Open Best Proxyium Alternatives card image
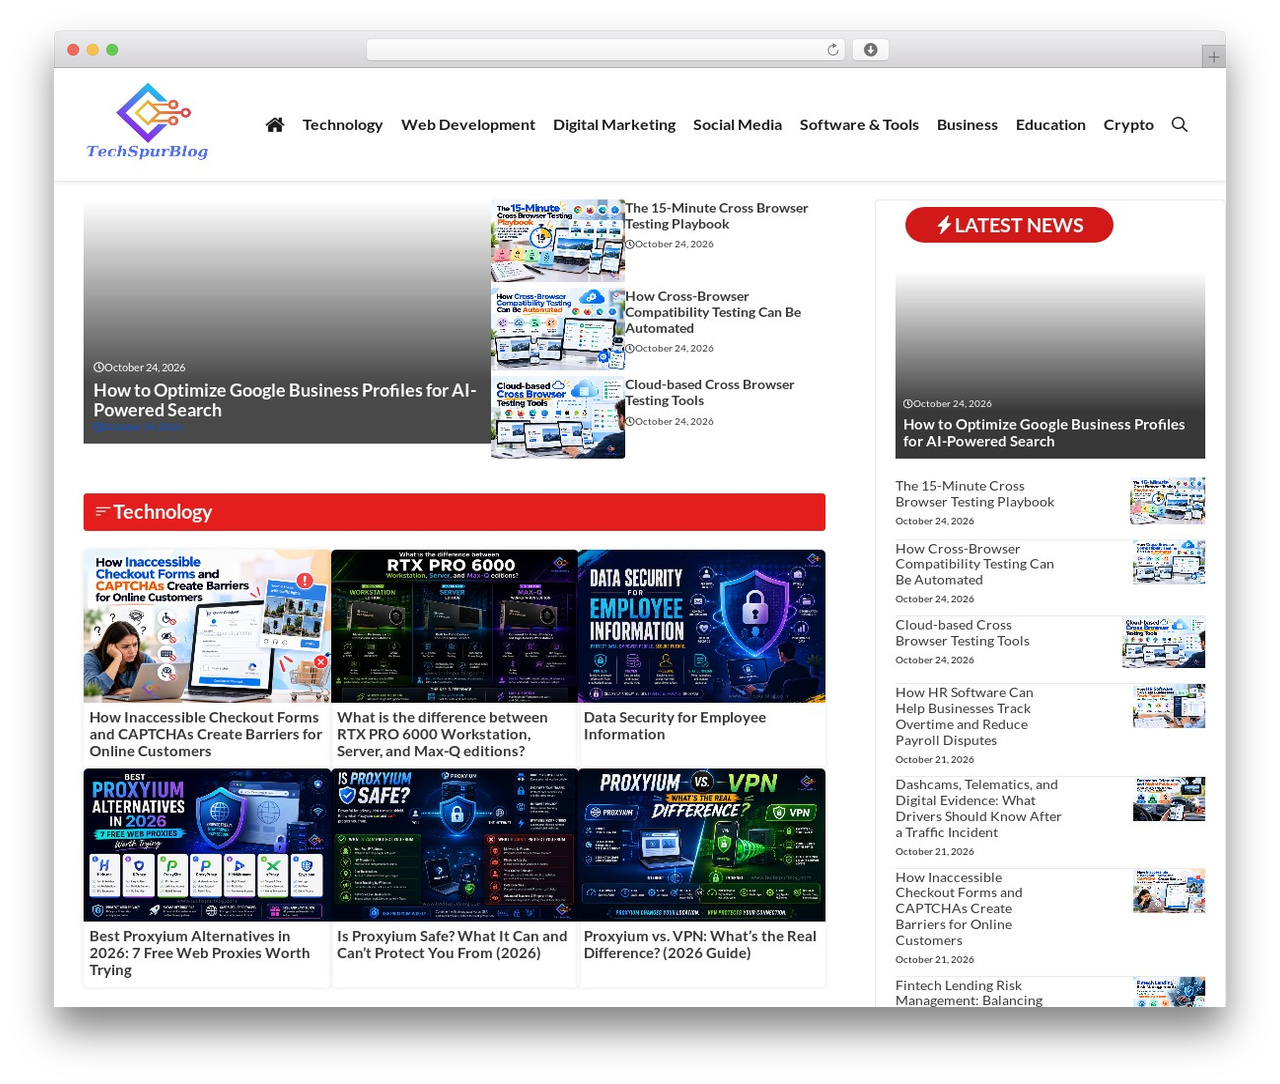 [x=207, y=845]
